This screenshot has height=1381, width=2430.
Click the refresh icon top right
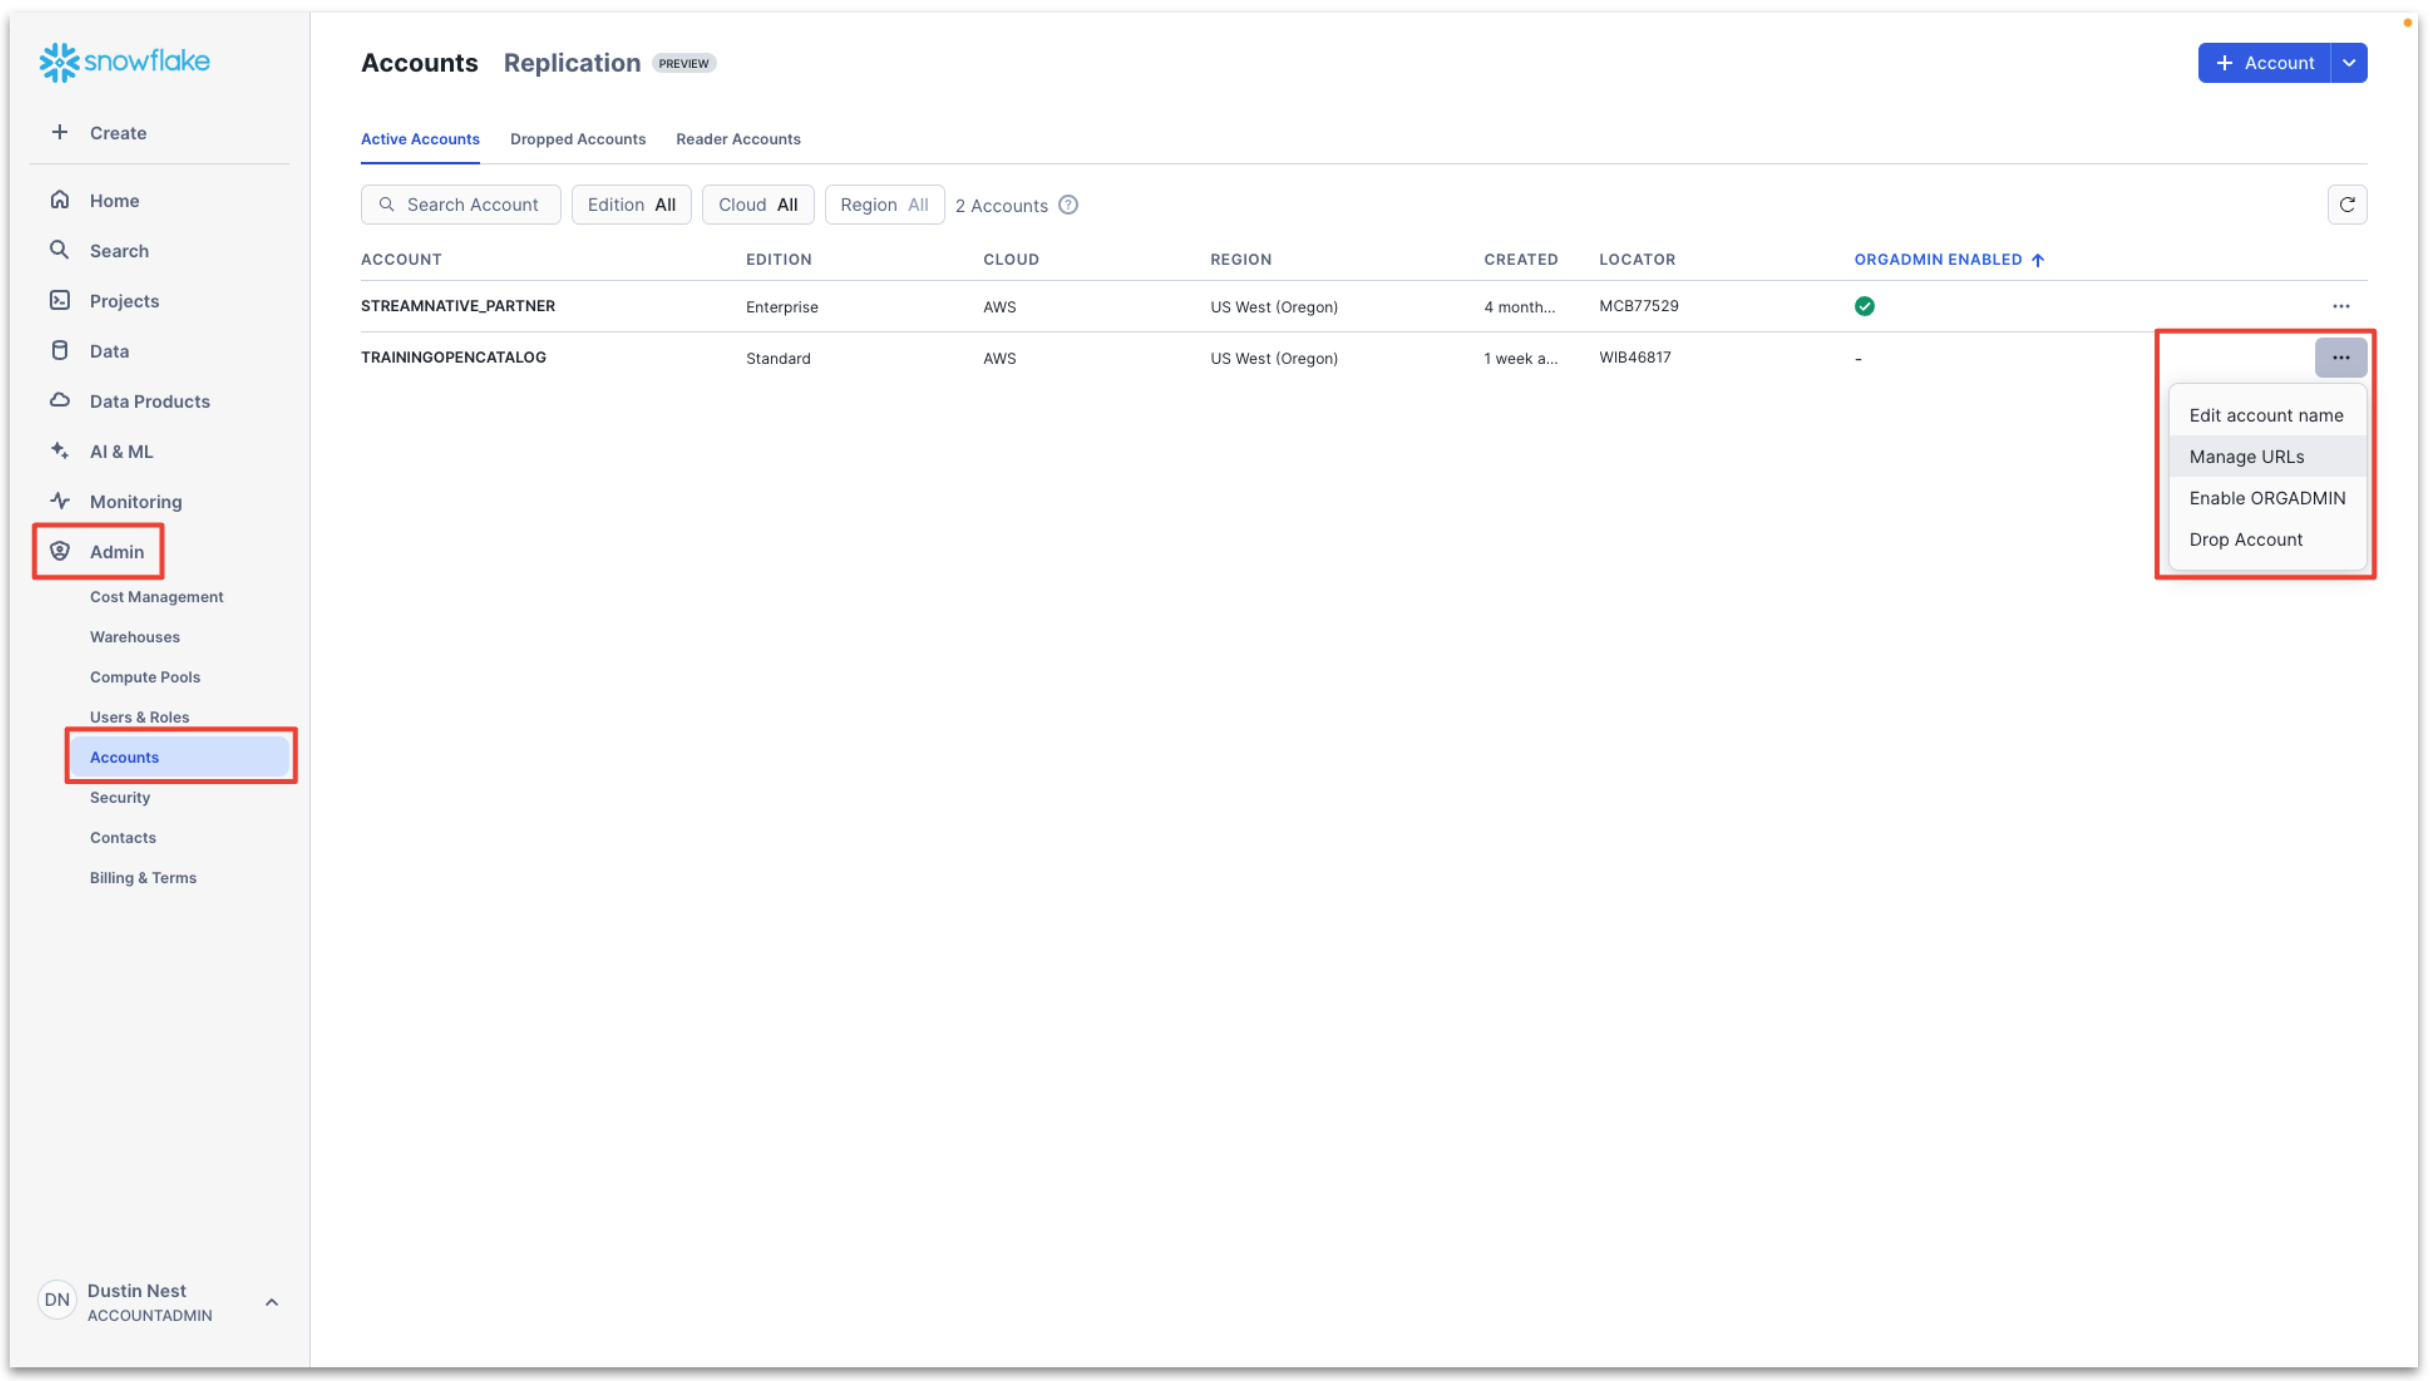[2347, 204]
